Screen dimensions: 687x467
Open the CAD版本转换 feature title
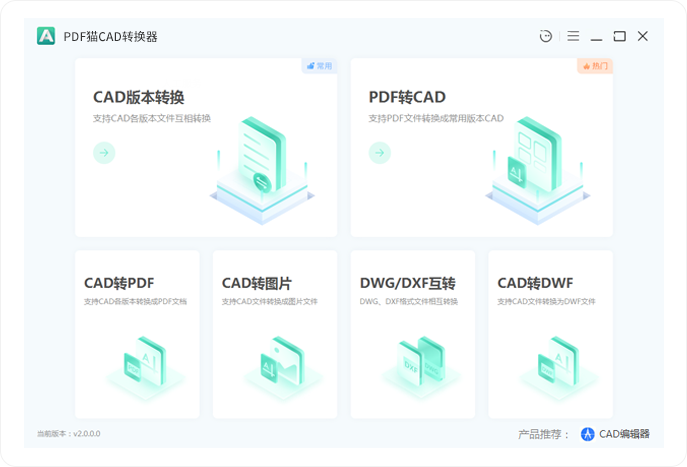(x=139, y=97)
